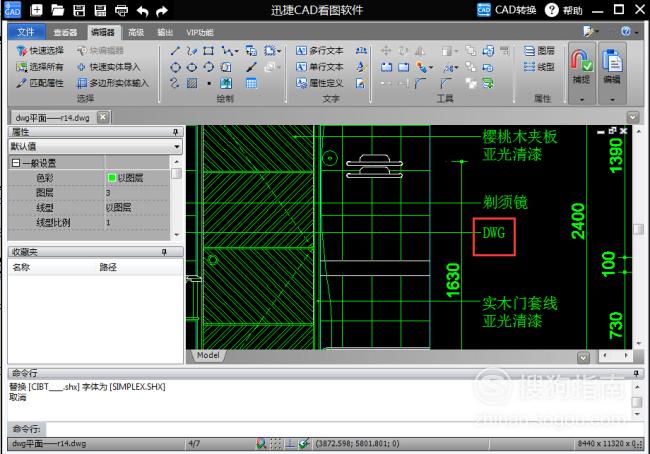Click the Save As icon
This screenshot has width=650, height=454.
(x=100, y=10)
